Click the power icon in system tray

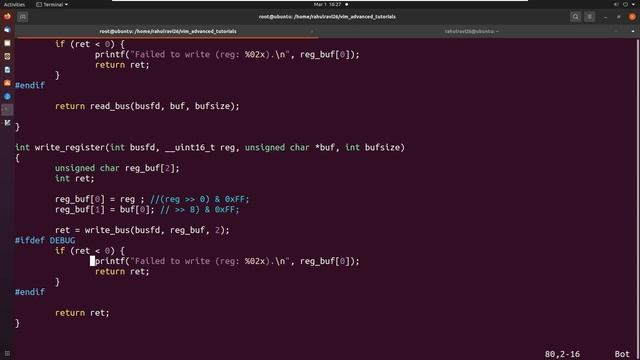coord(625,4)
